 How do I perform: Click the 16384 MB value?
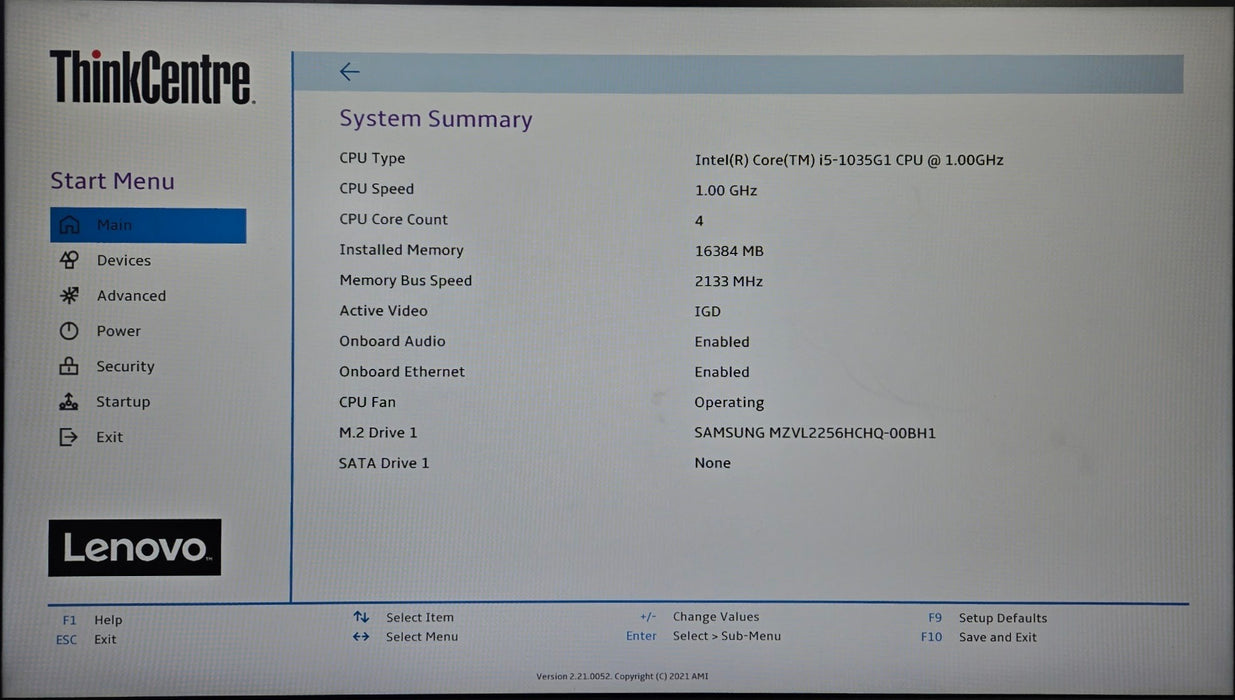(729, 251)
